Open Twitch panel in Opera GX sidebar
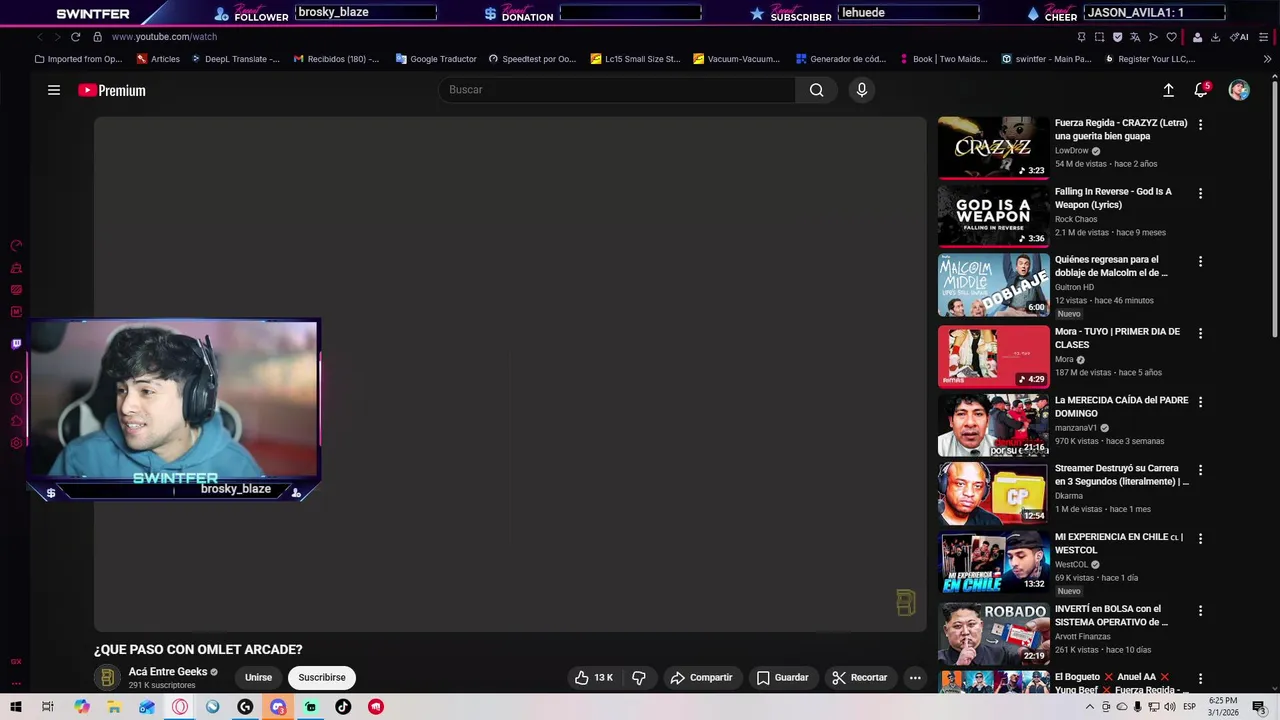The width and height of the screenshot is (1280, 720). [x=16, y=344]
